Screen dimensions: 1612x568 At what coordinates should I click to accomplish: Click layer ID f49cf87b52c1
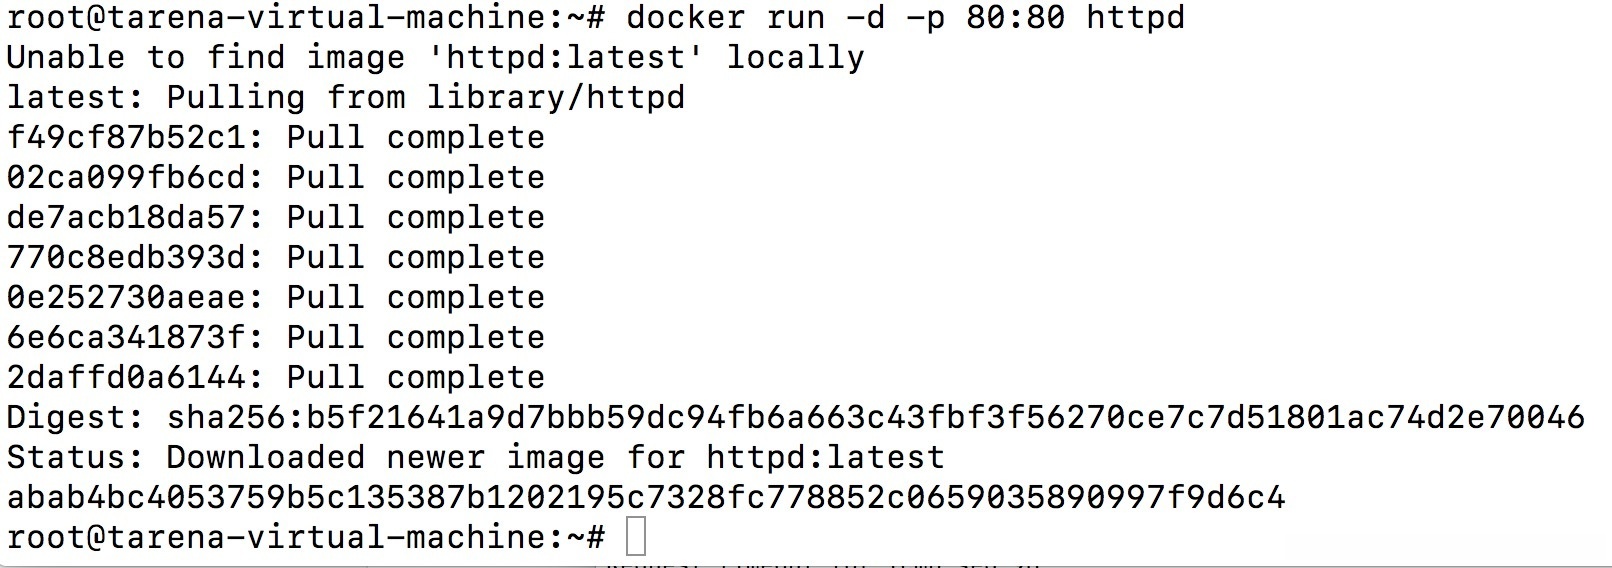135,137
